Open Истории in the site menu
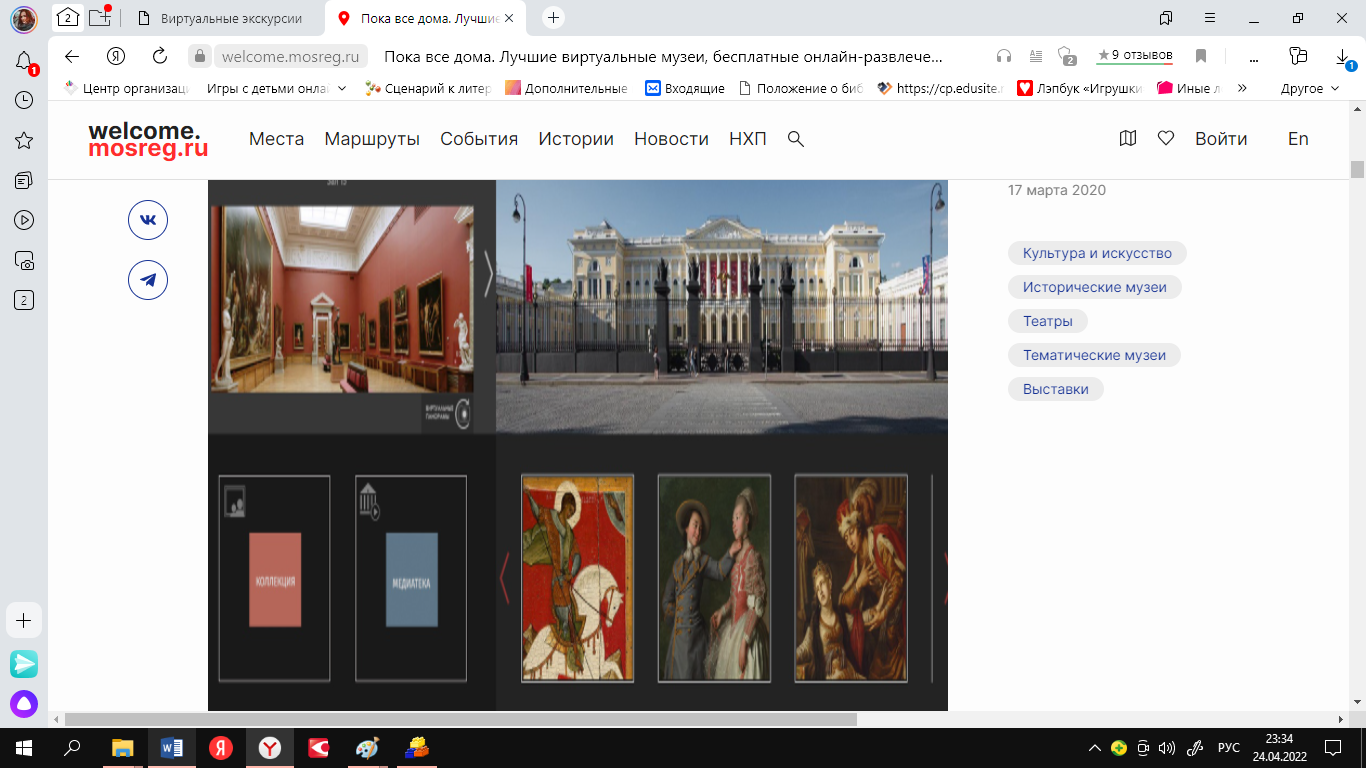Viewport: 1366px width, 768px height. [x=576, y=139]
